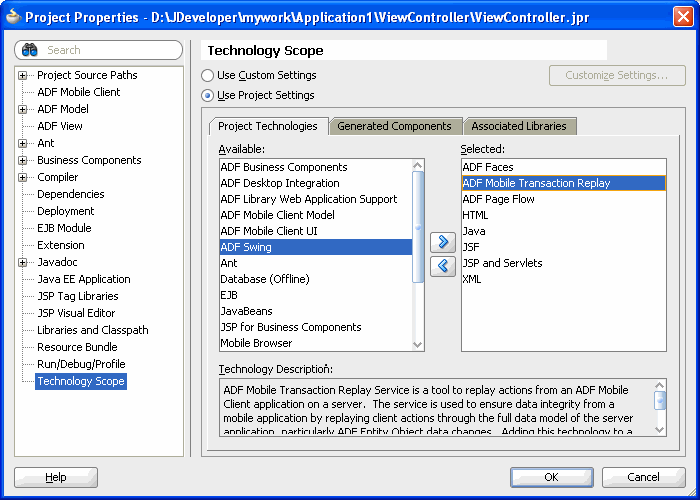This screenshot has width=700, height=500.
Task: Select ADF Mobile Client tree item
Action: [79, 92]
